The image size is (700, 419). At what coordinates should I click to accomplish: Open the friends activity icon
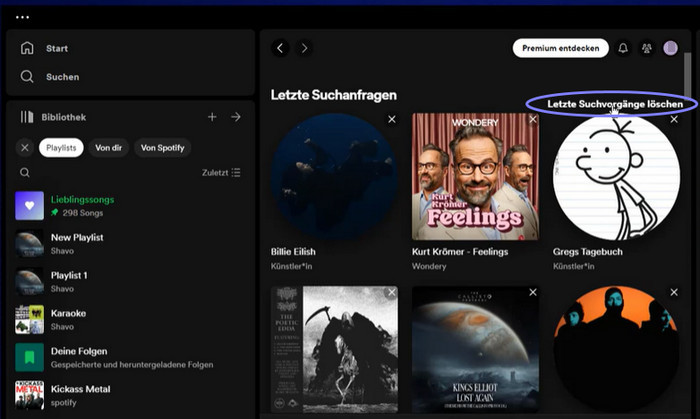coord(646,48)
